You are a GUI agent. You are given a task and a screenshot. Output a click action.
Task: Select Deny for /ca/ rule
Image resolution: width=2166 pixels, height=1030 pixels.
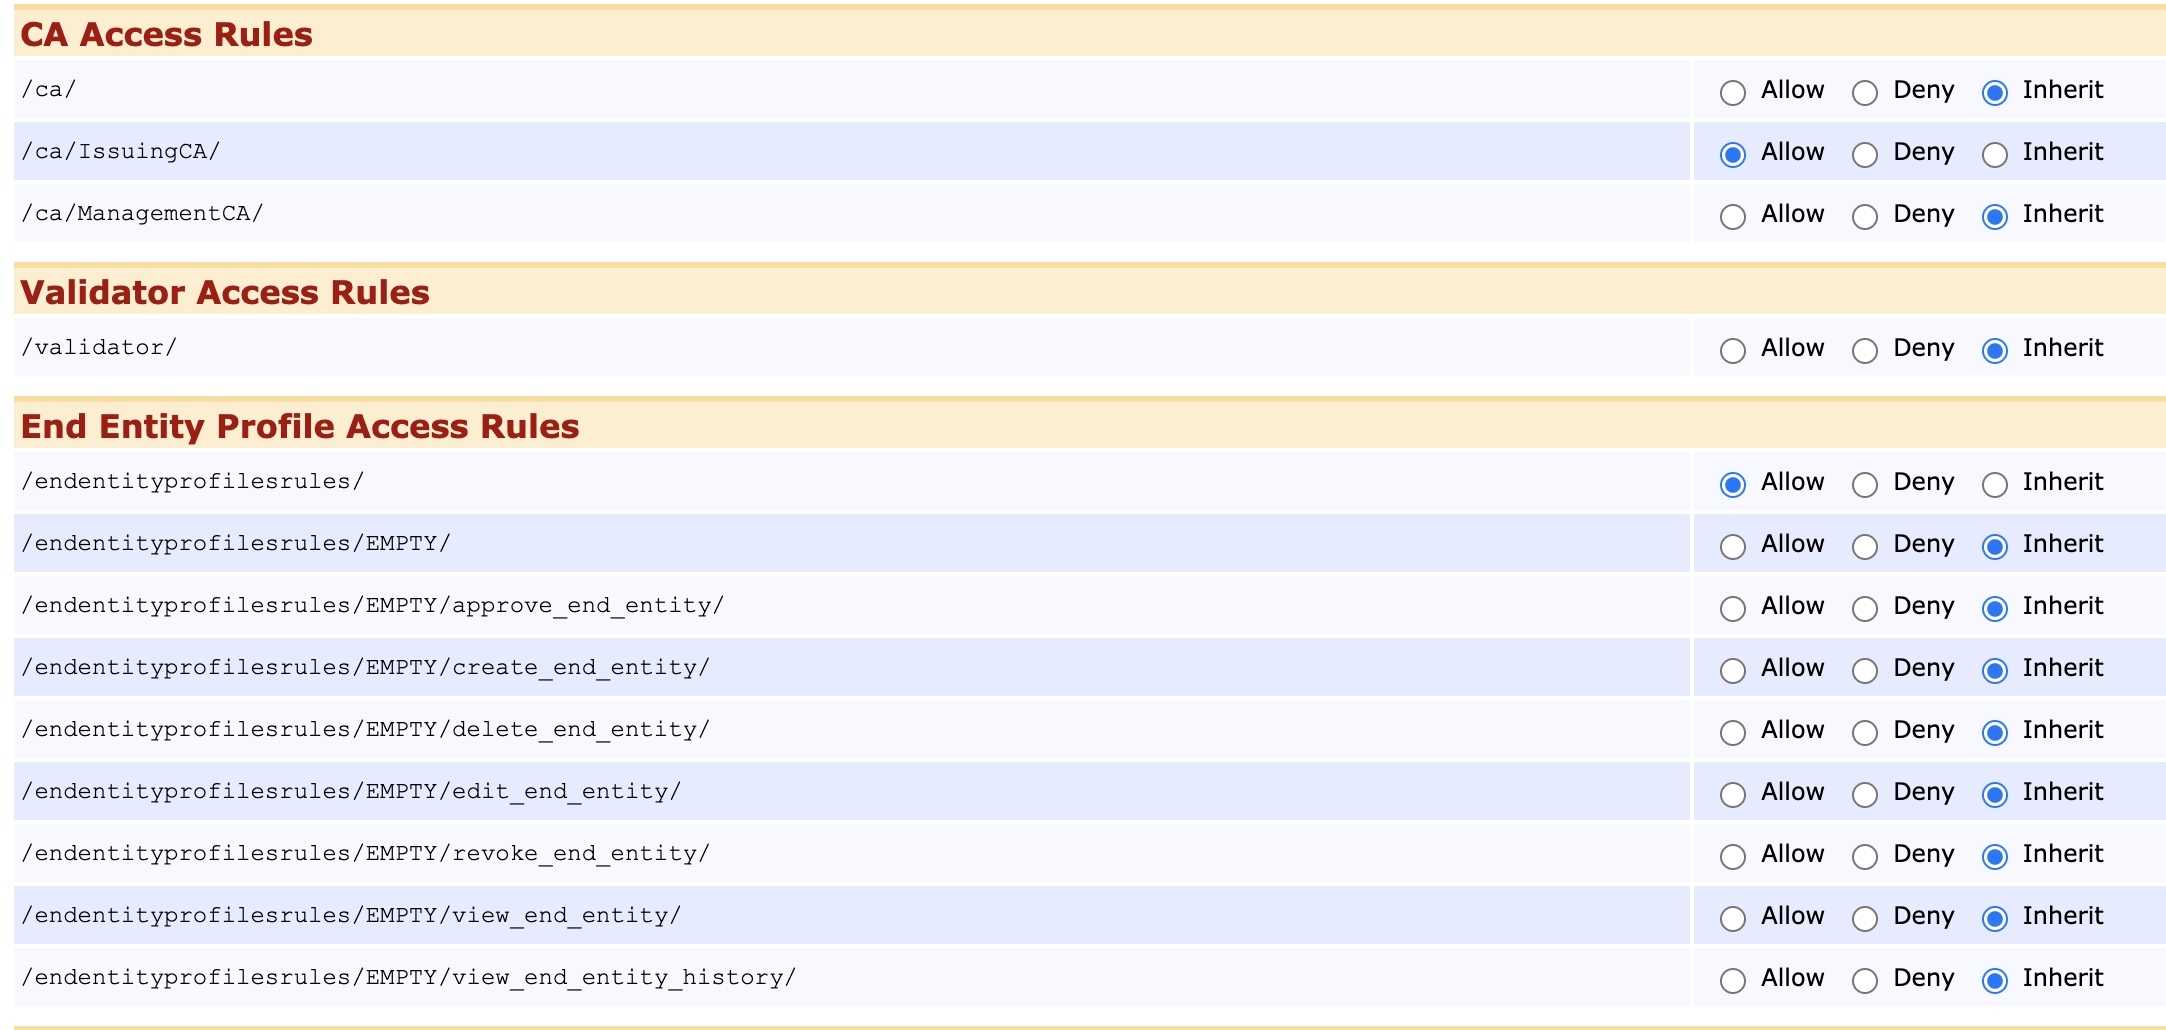[x=1864, y=93]
